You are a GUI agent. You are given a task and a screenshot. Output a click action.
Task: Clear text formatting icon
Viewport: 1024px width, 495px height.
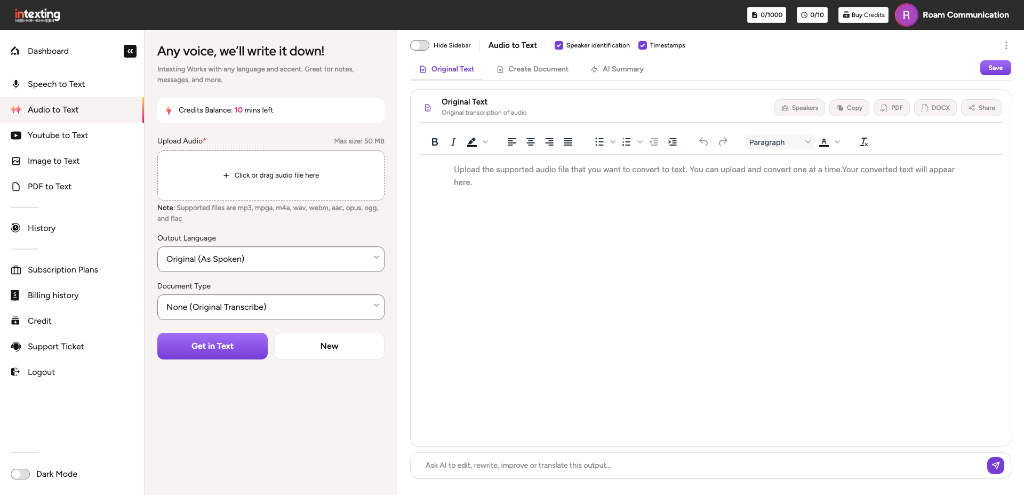click(x=864, y=142)
